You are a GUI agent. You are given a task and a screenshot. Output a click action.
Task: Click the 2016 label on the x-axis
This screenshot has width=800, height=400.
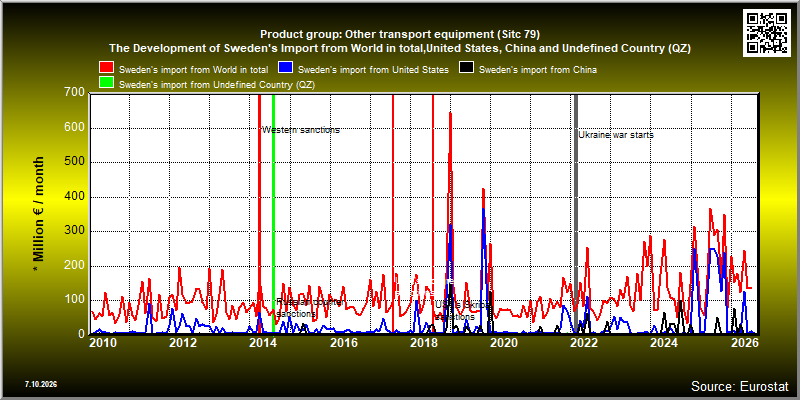tap(343, 342)
